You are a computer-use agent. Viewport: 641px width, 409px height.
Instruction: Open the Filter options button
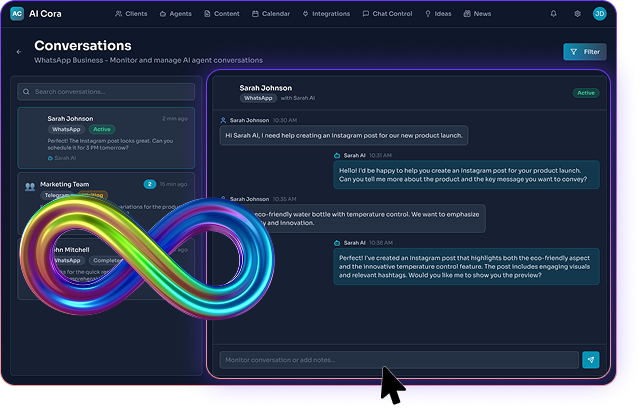584,51
